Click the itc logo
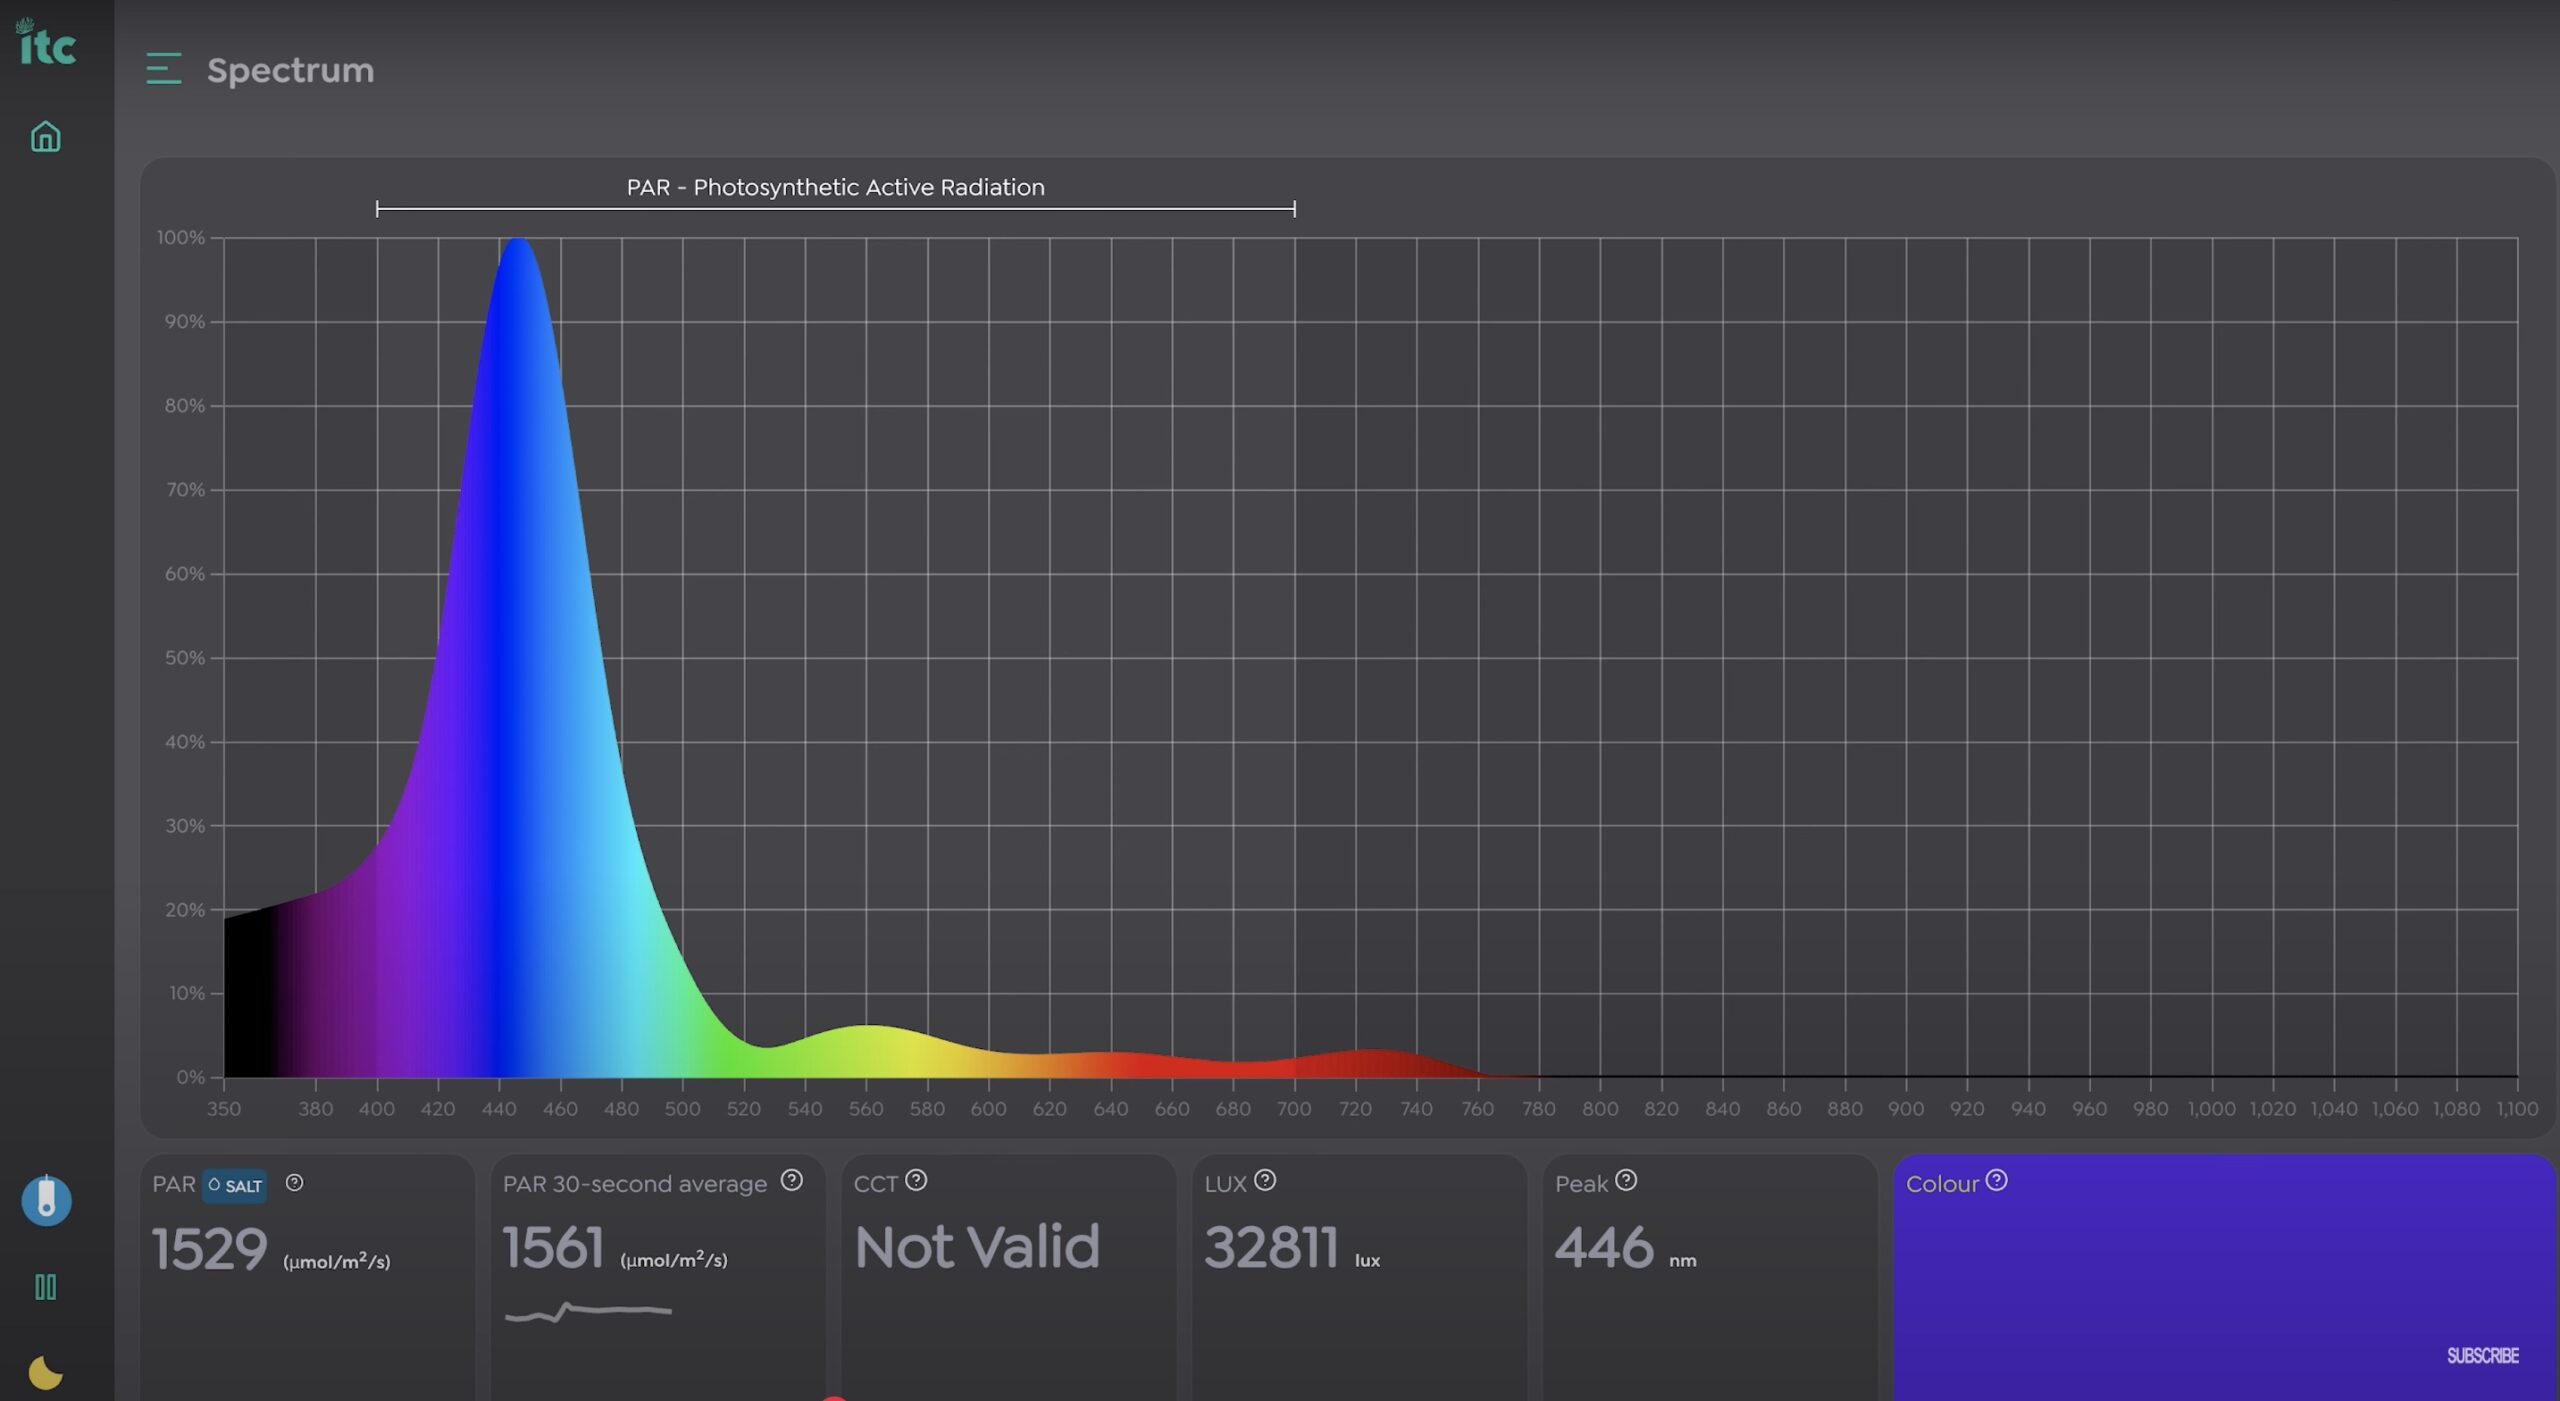The height and width of the screenshot is (1401, 2560). tap(46, 43)
